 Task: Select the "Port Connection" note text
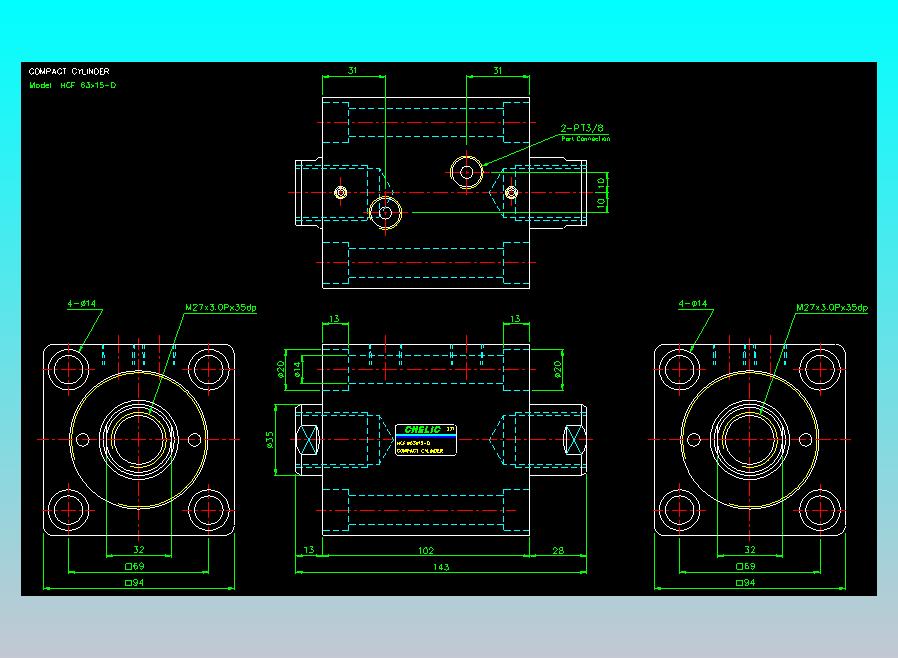tap(585, 139)
